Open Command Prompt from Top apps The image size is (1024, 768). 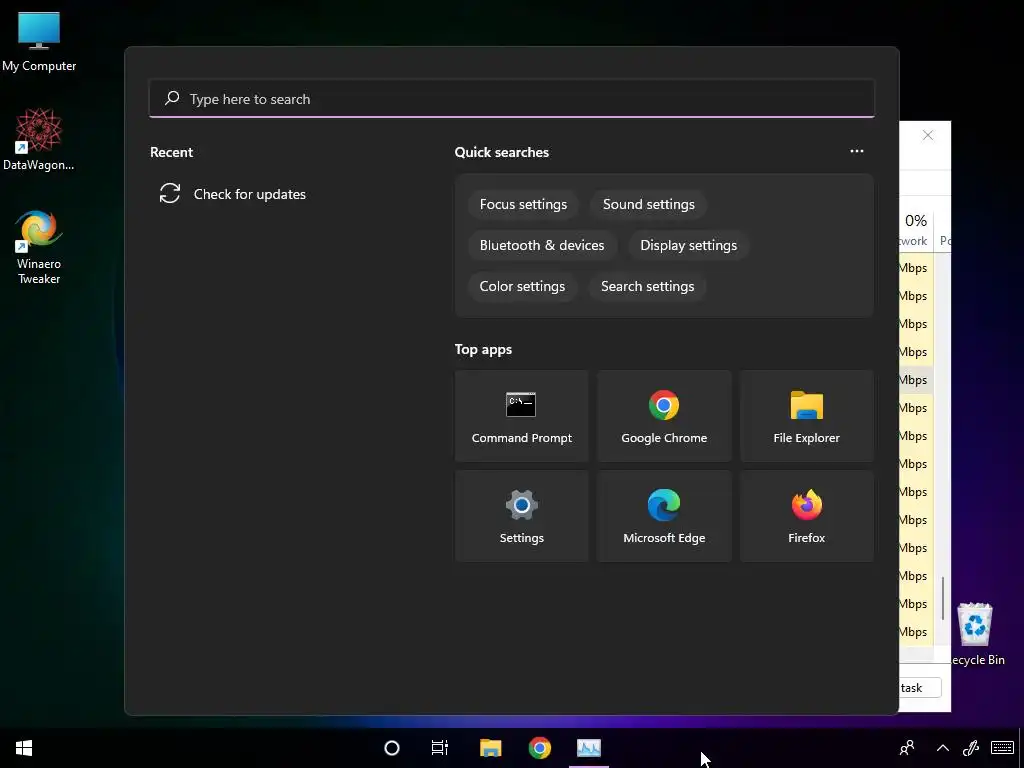click(521, 416)
